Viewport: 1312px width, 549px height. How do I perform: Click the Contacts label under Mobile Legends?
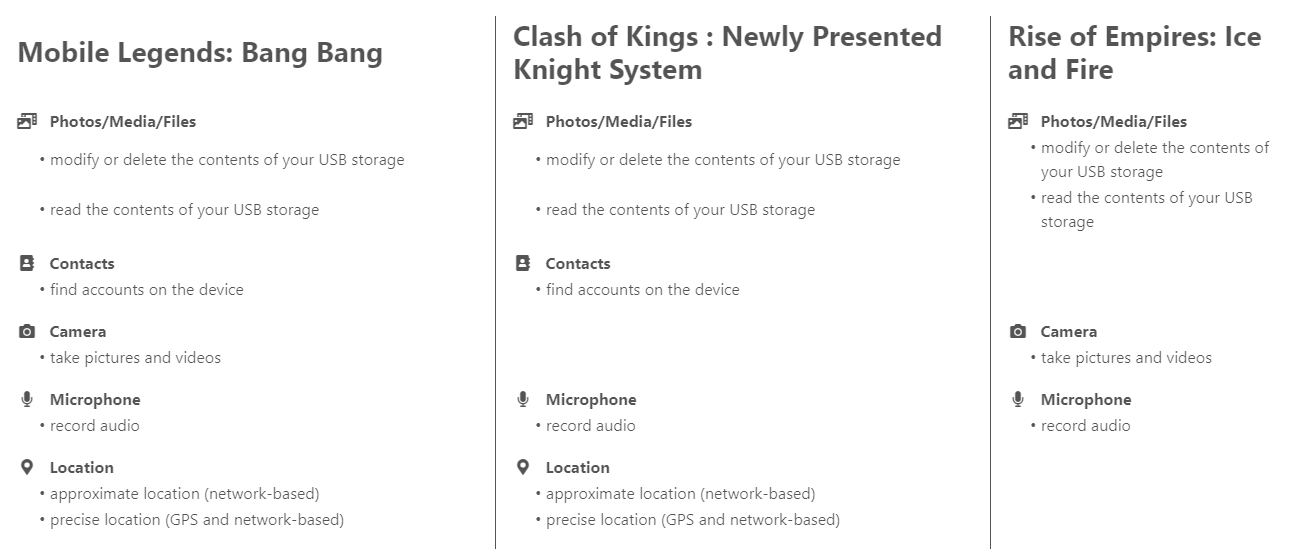click(x=82, y=264)
